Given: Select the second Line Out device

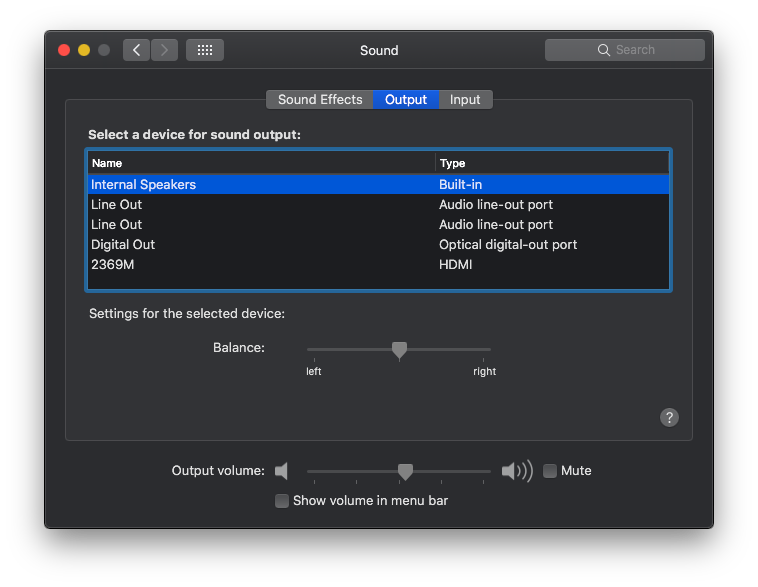Looking at the screenshot, I should click(x=379, y=224).
